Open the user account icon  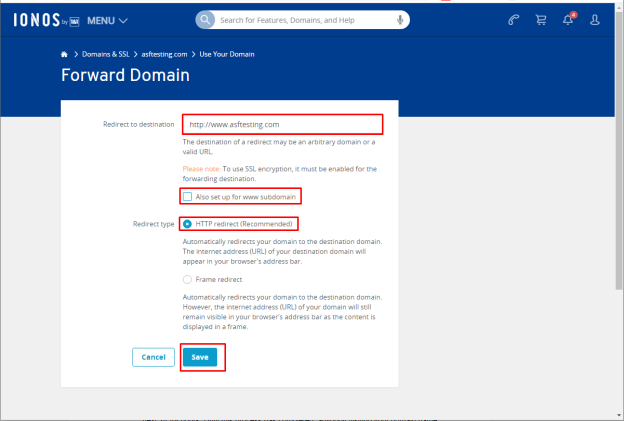point(595,20)
